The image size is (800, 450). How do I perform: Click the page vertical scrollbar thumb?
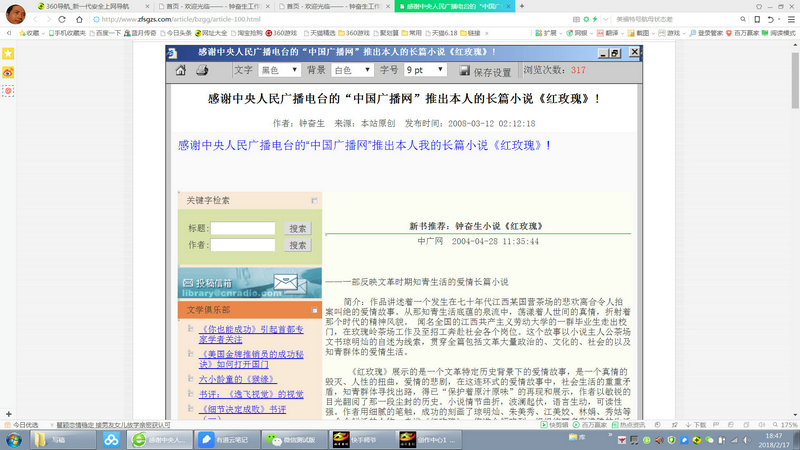tap(795, 79)
